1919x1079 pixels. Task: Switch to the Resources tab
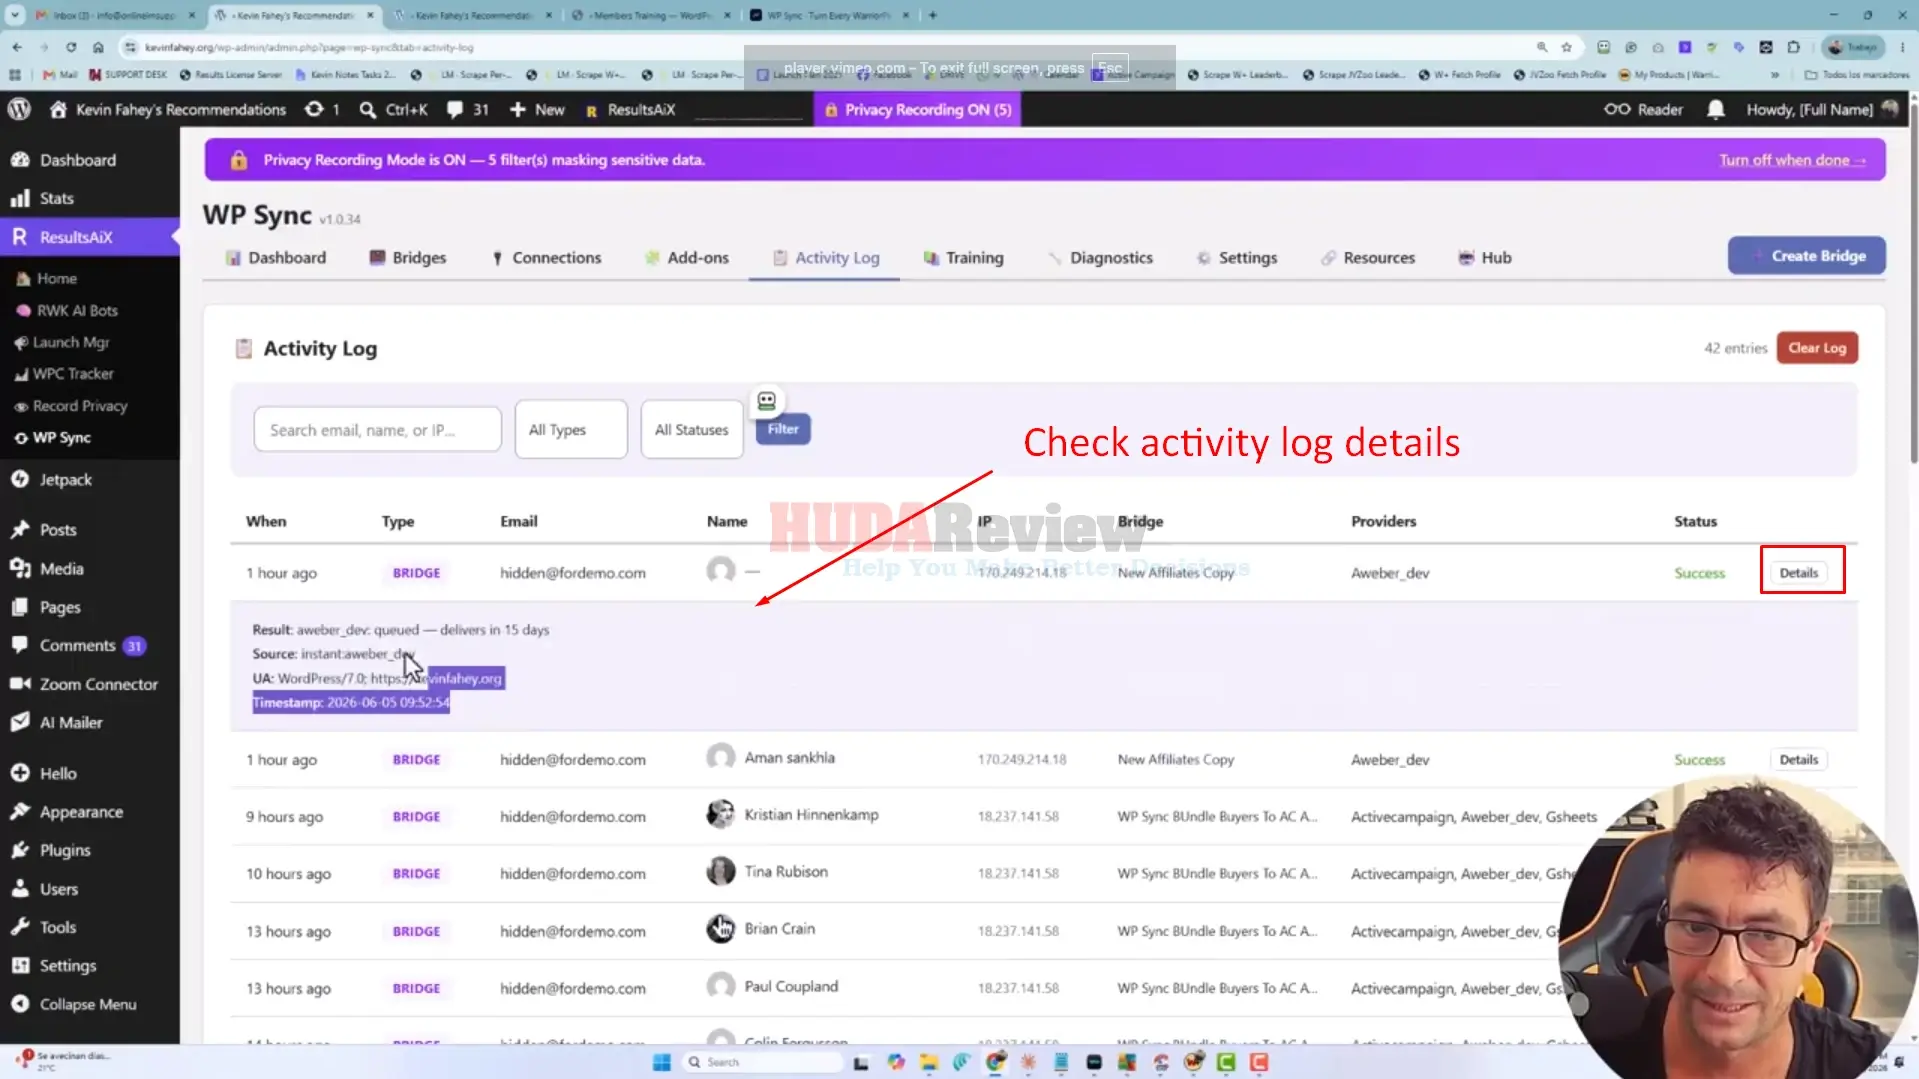tap(1368, 258)
